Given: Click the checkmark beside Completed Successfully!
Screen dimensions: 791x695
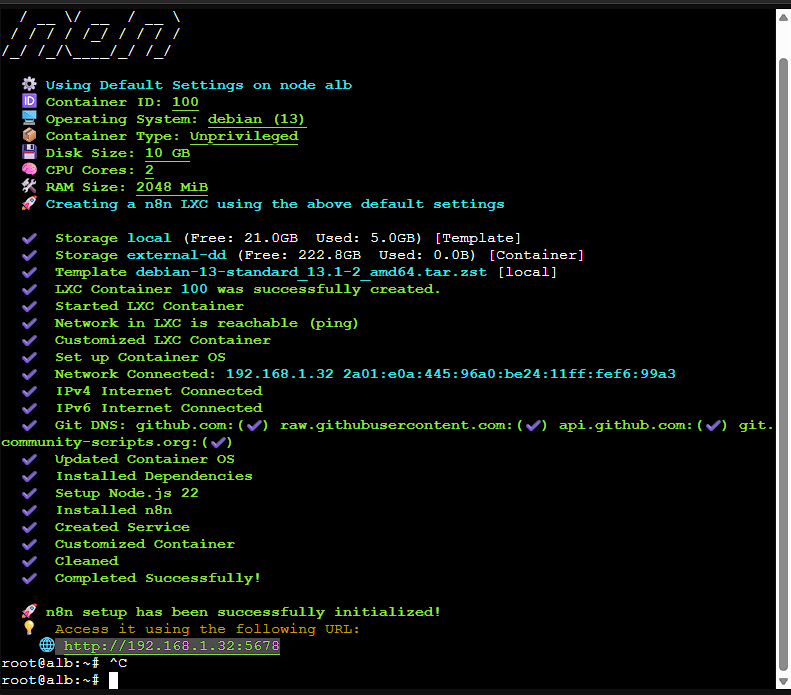Looking at the screenshot, I should [x=30, y=578].
